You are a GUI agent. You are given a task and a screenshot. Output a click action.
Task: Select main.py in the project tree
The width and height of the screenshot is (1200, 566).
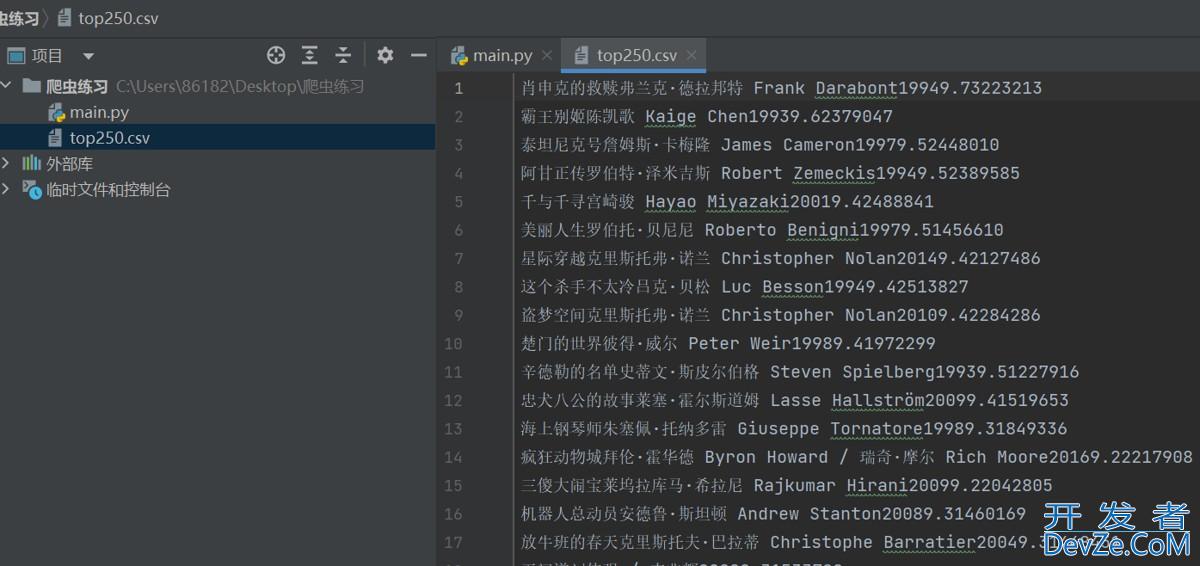pos(99,112)
